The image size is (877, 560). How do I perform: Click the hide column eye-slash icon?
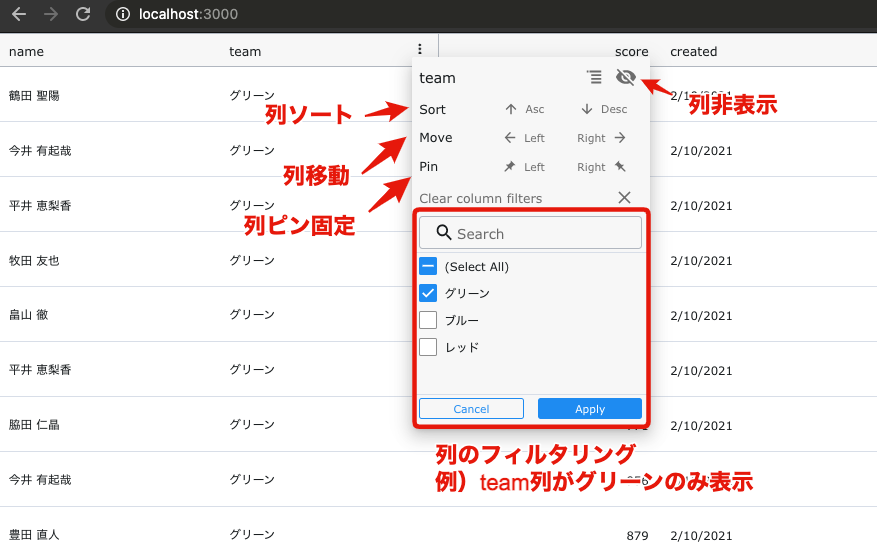[x=626, y=77]
